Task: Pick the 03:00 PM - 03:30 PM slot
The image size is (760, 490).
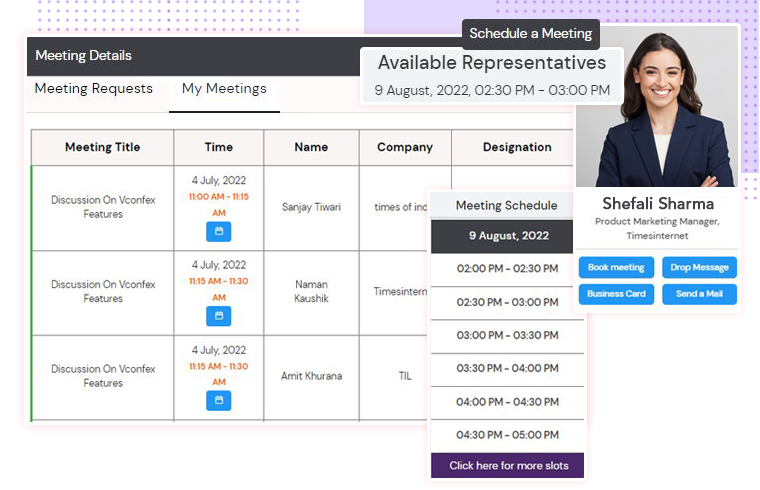Action: pyautogui.click(x=507, y=335)
